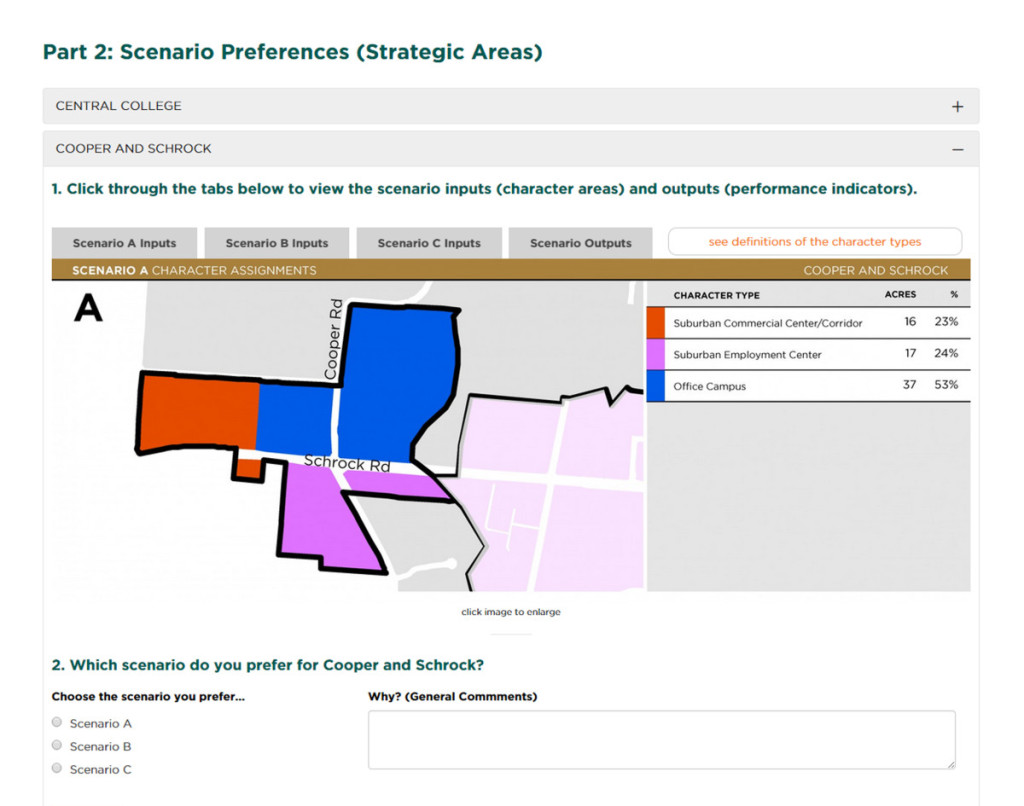Expand the Central College section plus icon

(x=957, y=107)
